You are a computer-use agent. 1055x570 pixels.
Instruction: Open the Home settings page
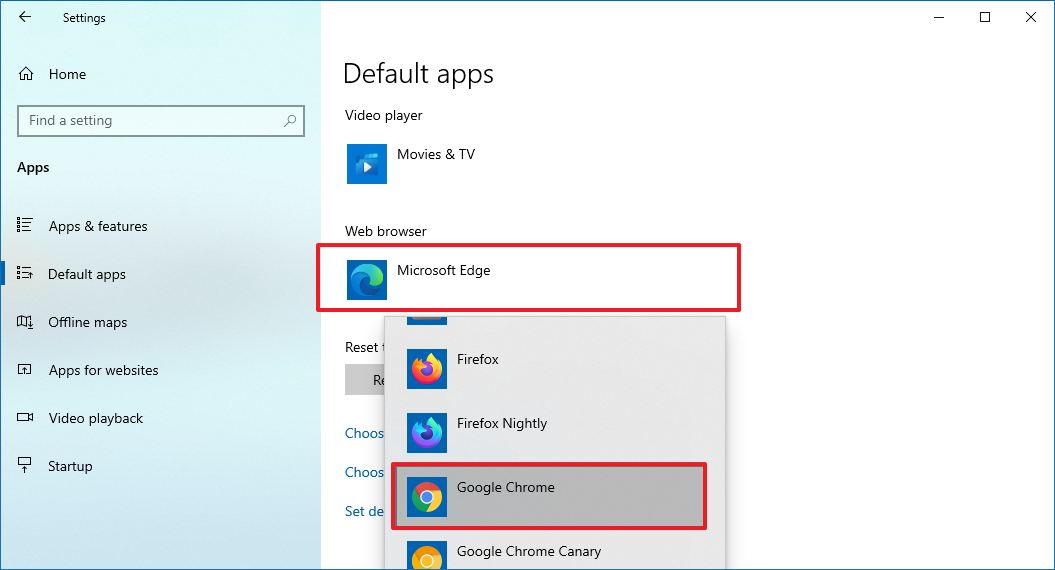pyautogui.click(x=67, y=74)
